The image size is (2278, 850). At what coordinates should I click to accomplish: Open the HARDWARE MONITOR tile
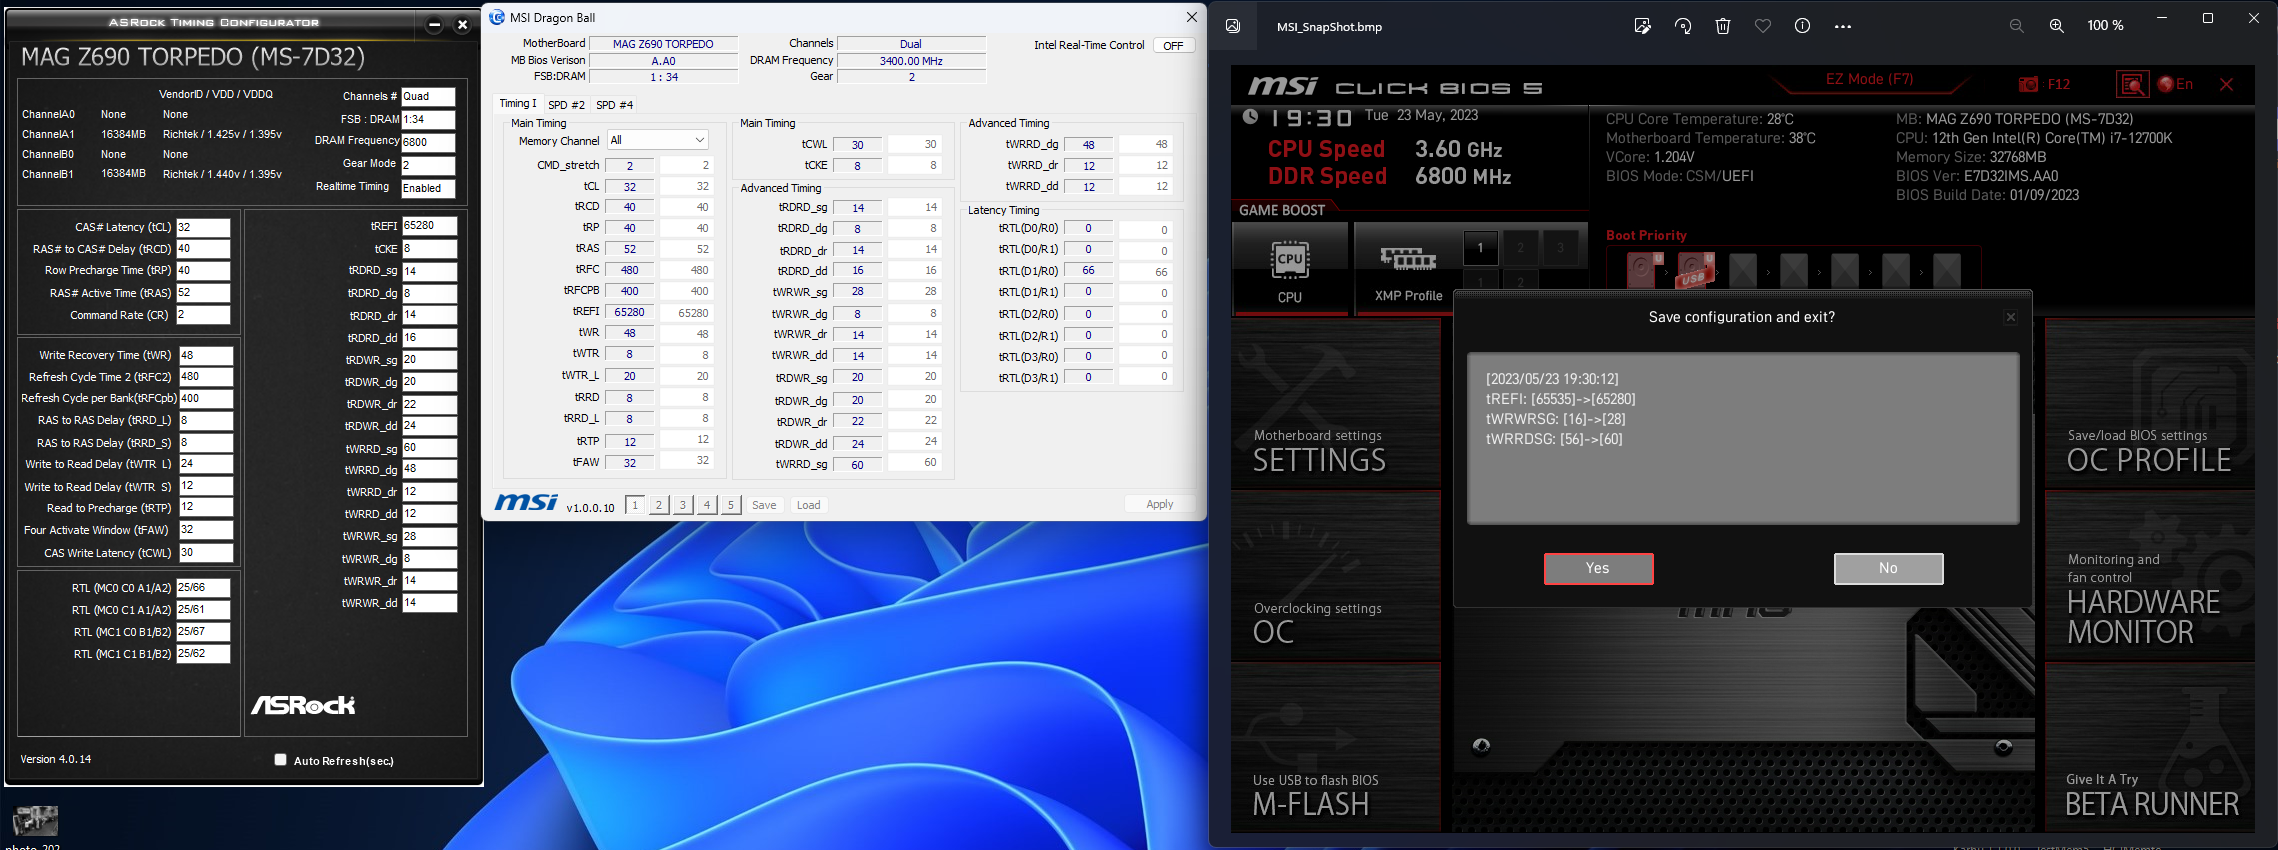click(x=2150, y=577)
